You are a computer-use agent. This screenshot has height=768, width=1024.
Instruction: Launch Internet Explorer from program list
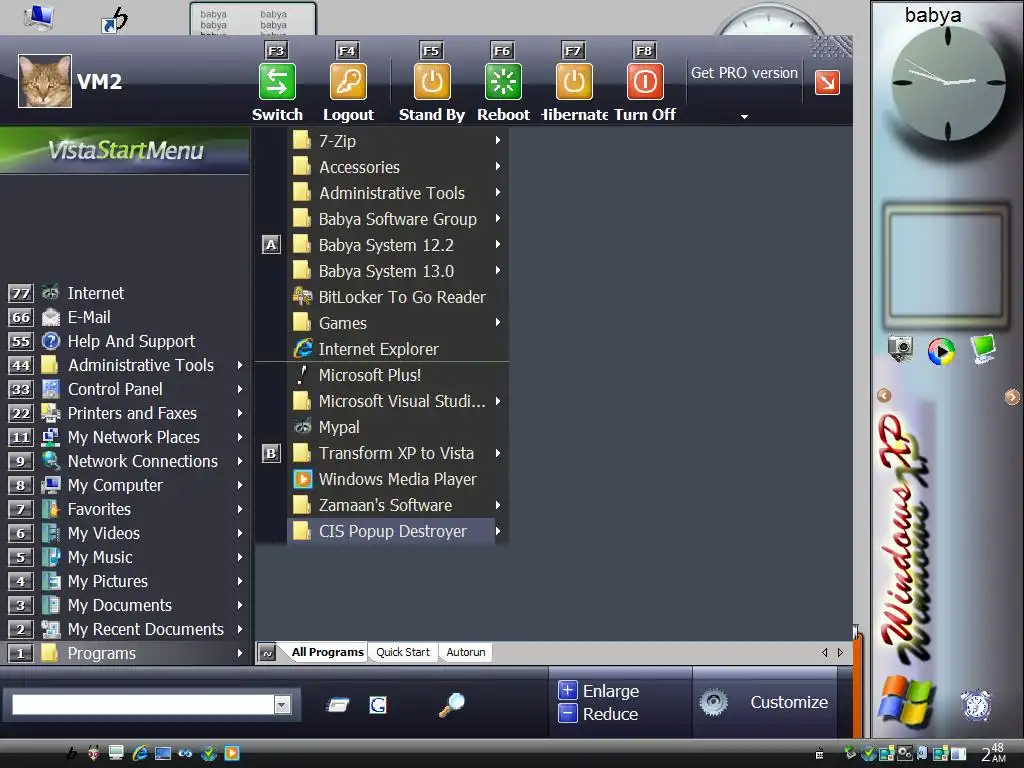[377, 349]
